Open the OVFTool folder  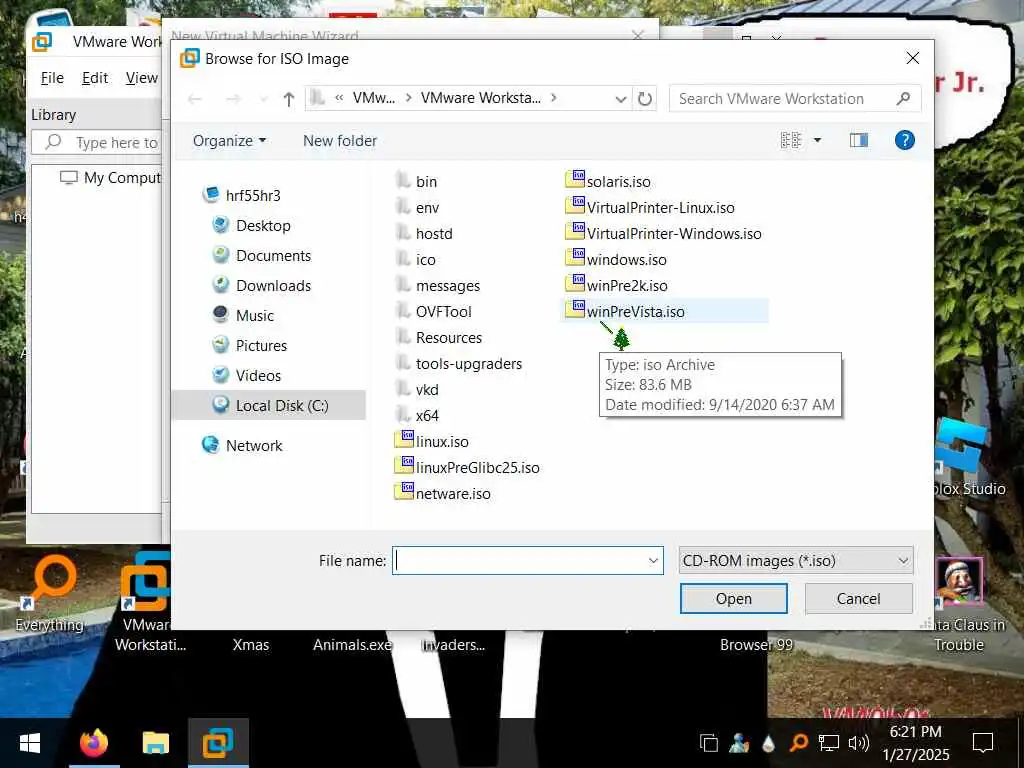pyautogui.click(x=443, y=312)
